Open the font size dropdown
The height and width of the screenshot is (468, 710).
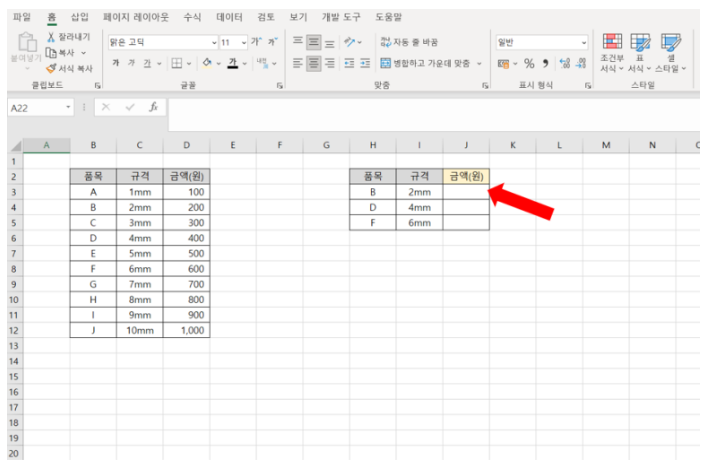click(x=244, y=43)
